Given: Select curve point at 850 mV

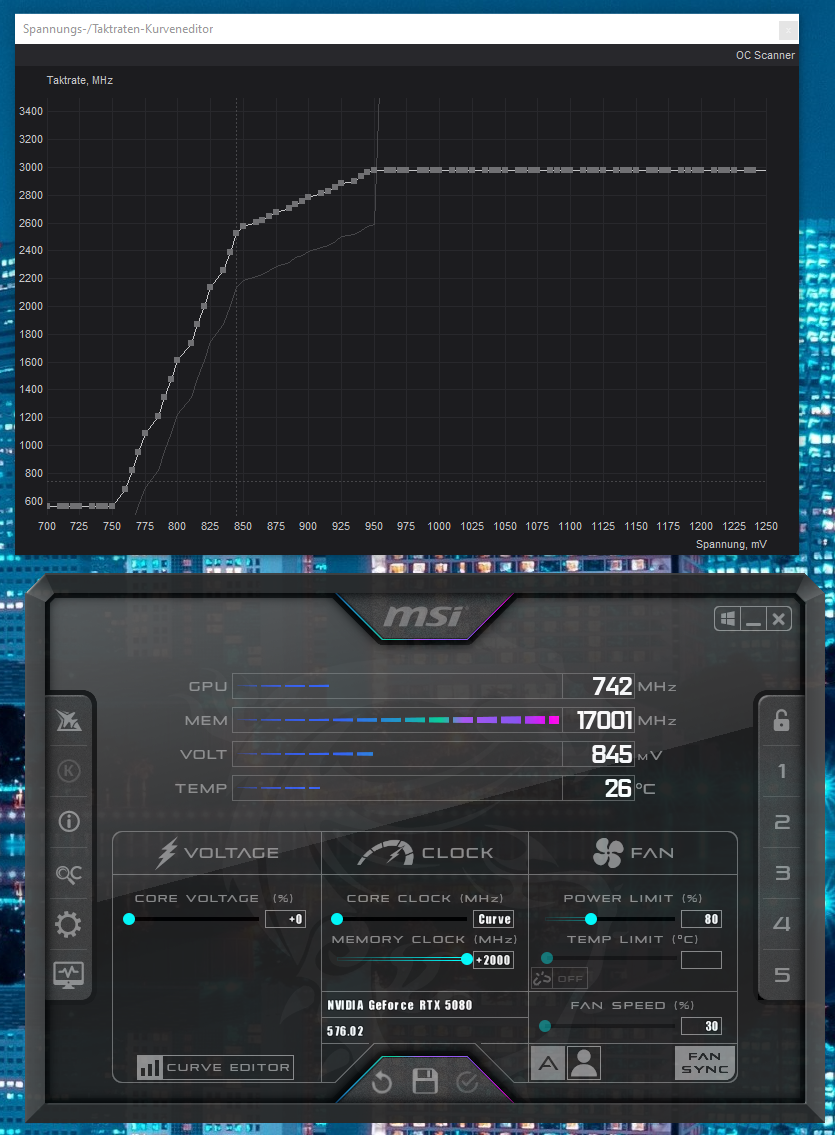Looking at the screenshot, I should pyautogui.click(x=243, y=227).
